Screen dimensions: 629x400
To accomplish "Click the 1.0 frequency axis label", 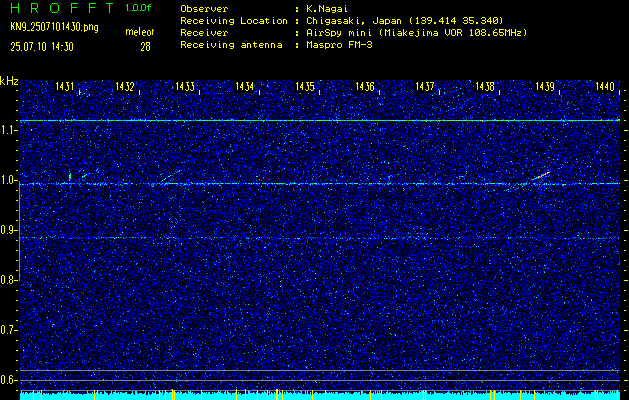I will tap(8, 180).
